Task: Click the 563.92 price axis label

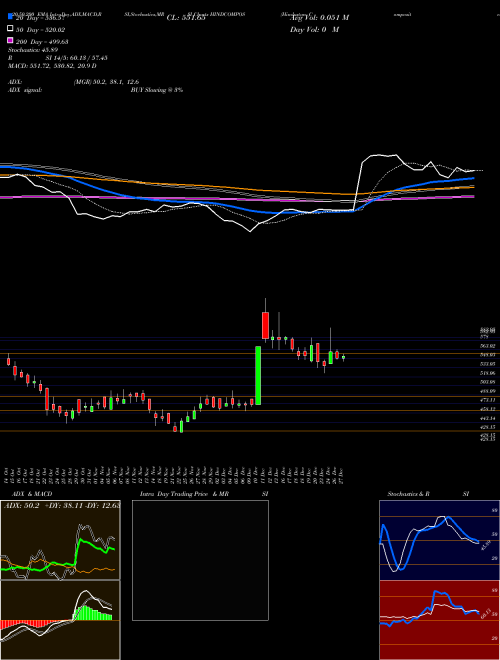Action: coord(489,346)
